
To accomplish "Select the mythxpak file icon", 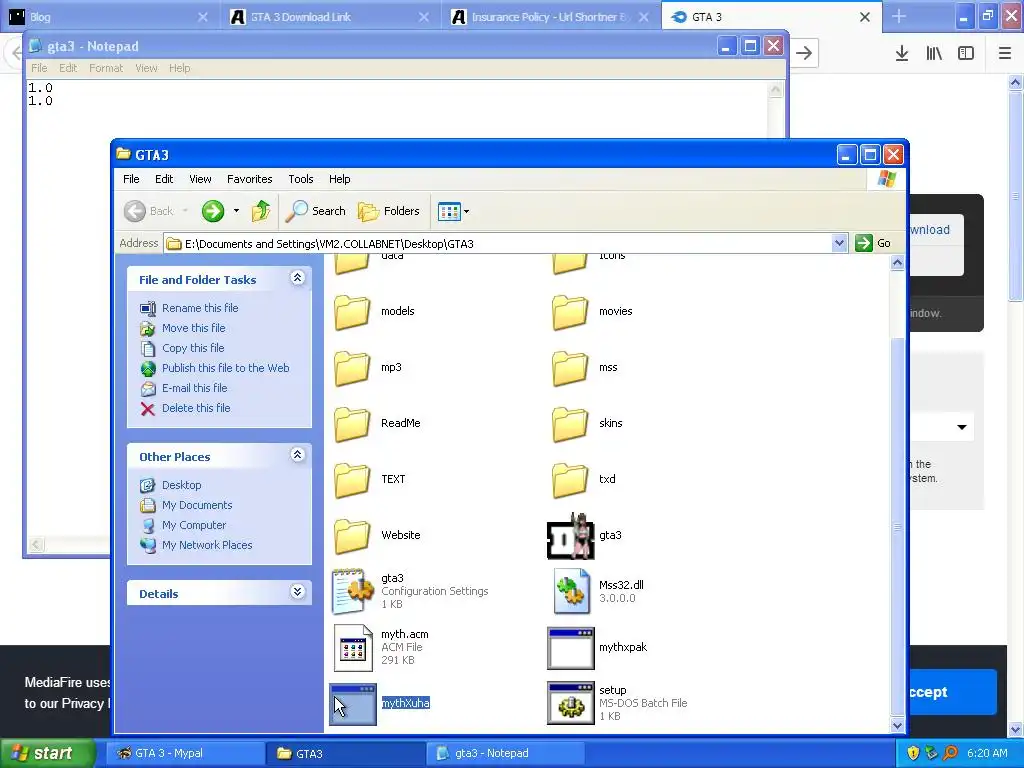I will pyautogui.click(x=571, y=648).
